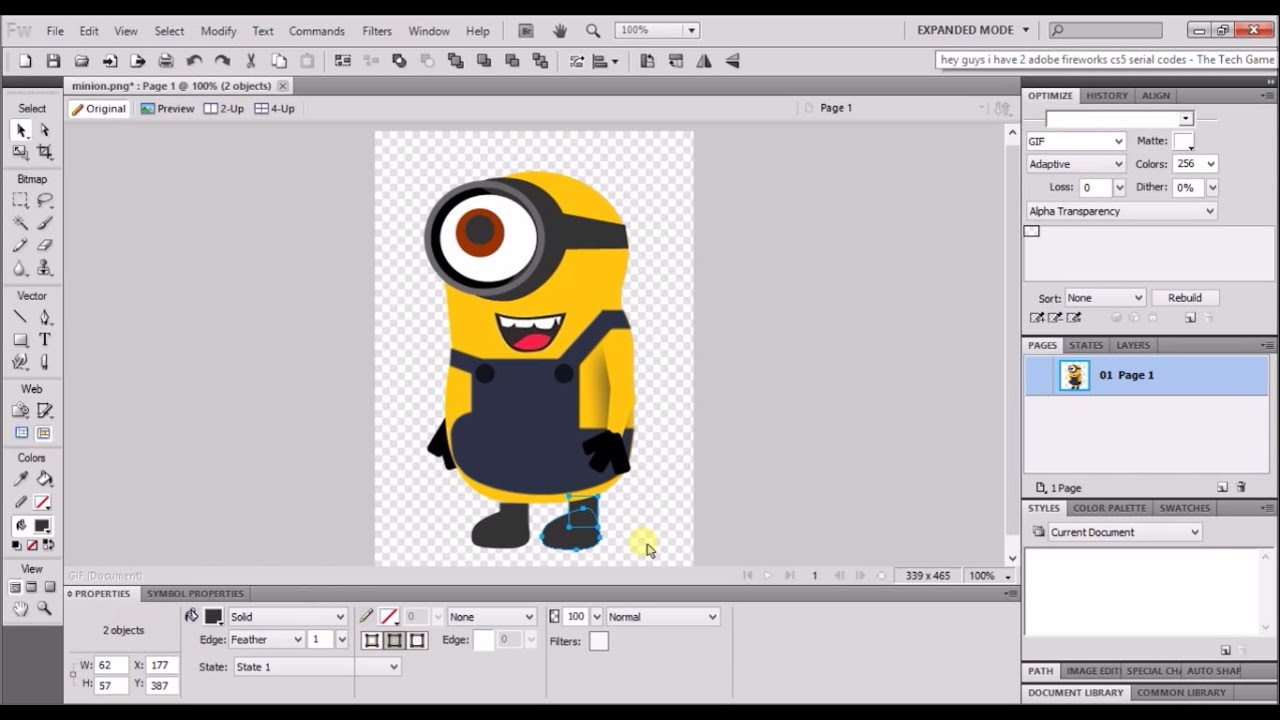Select the Pencil tool

tap(20, 246)
